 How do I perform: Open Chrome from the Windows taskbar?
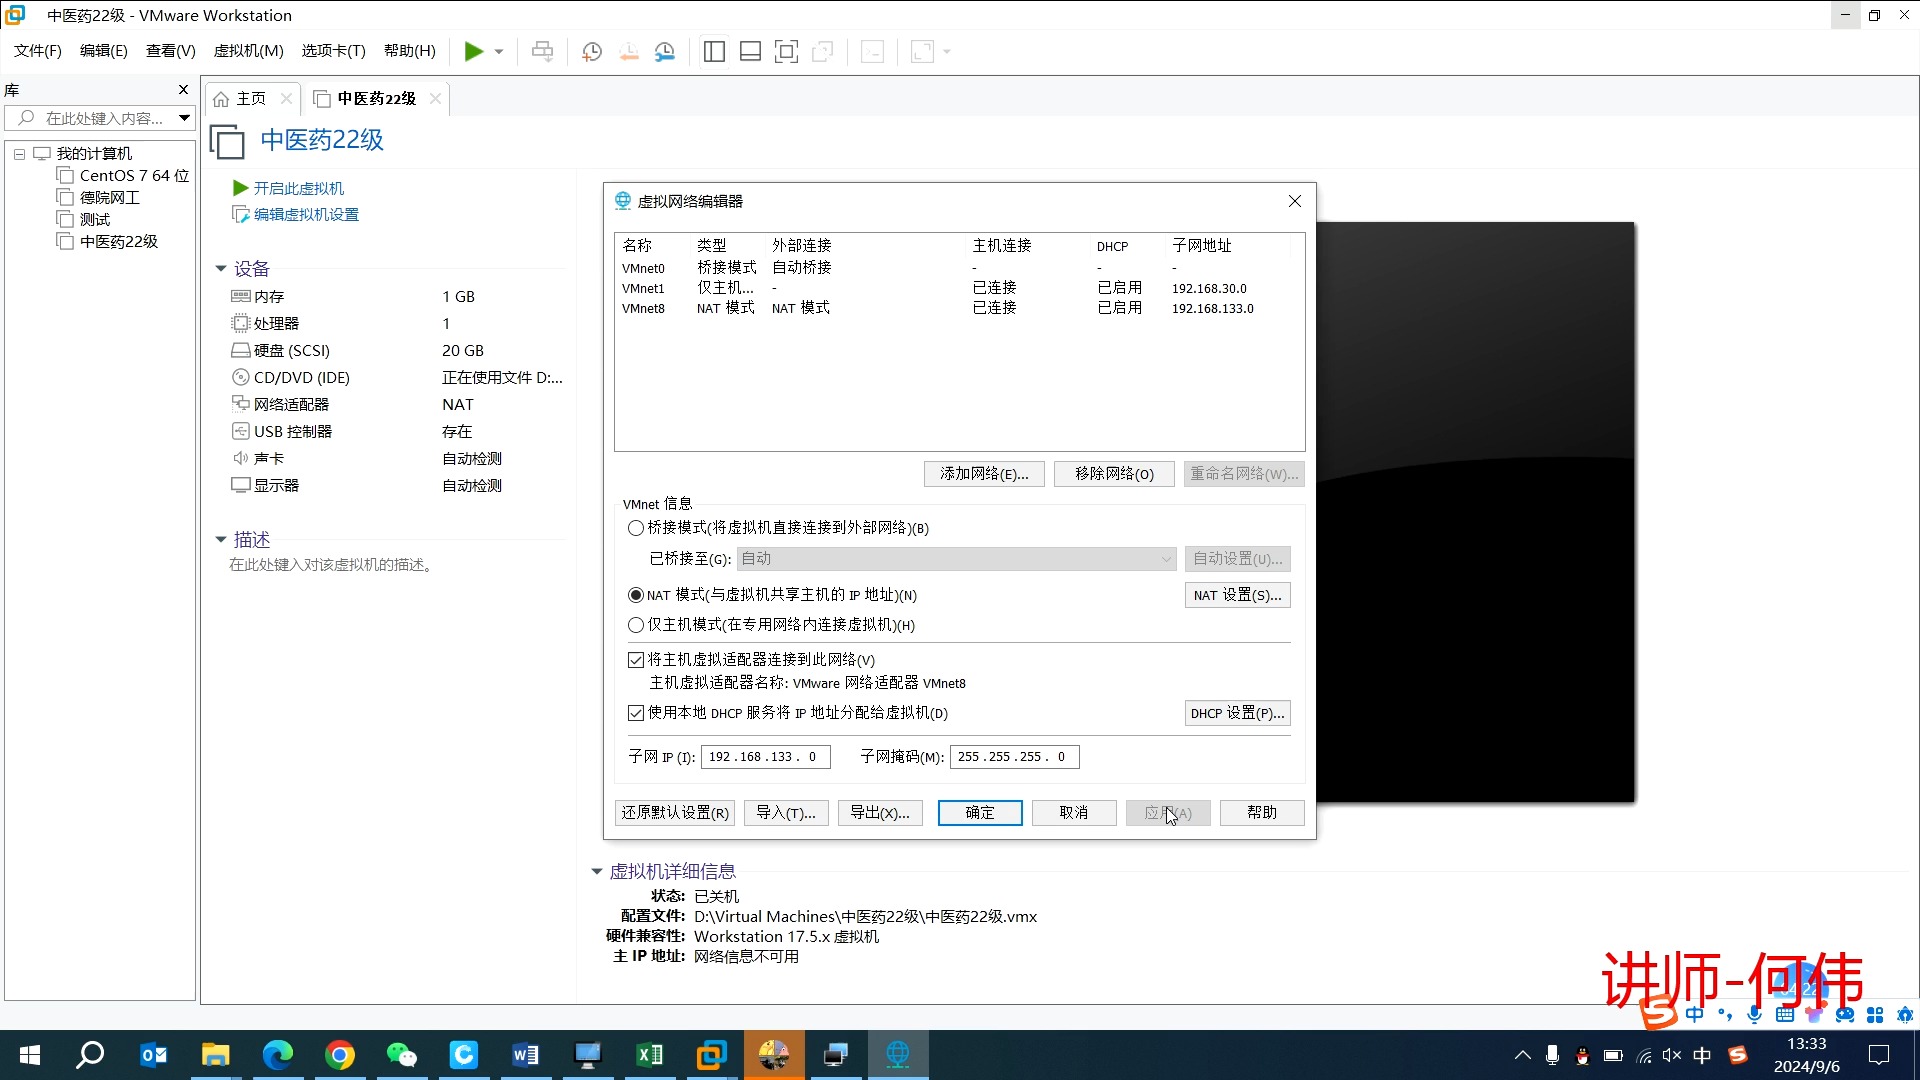click(x=339, y=1055)
